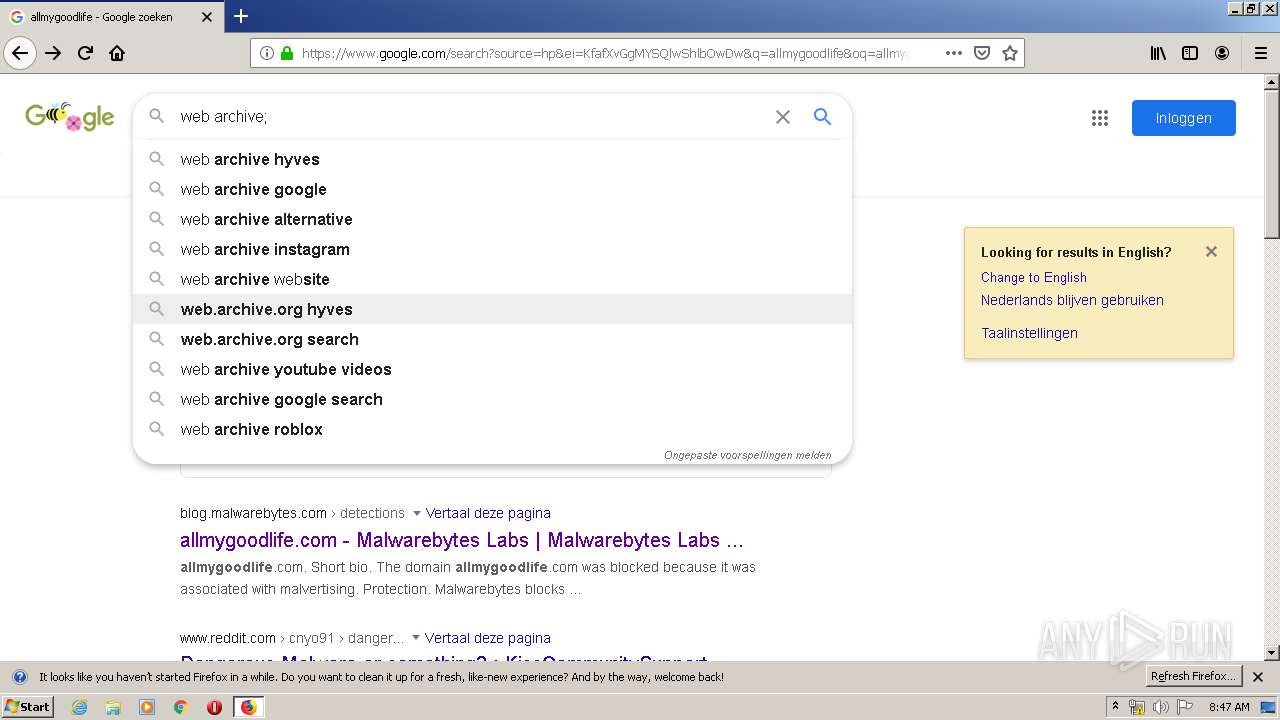
Task: Go forward using the browser Forward arrow
Action: point(53,53)
